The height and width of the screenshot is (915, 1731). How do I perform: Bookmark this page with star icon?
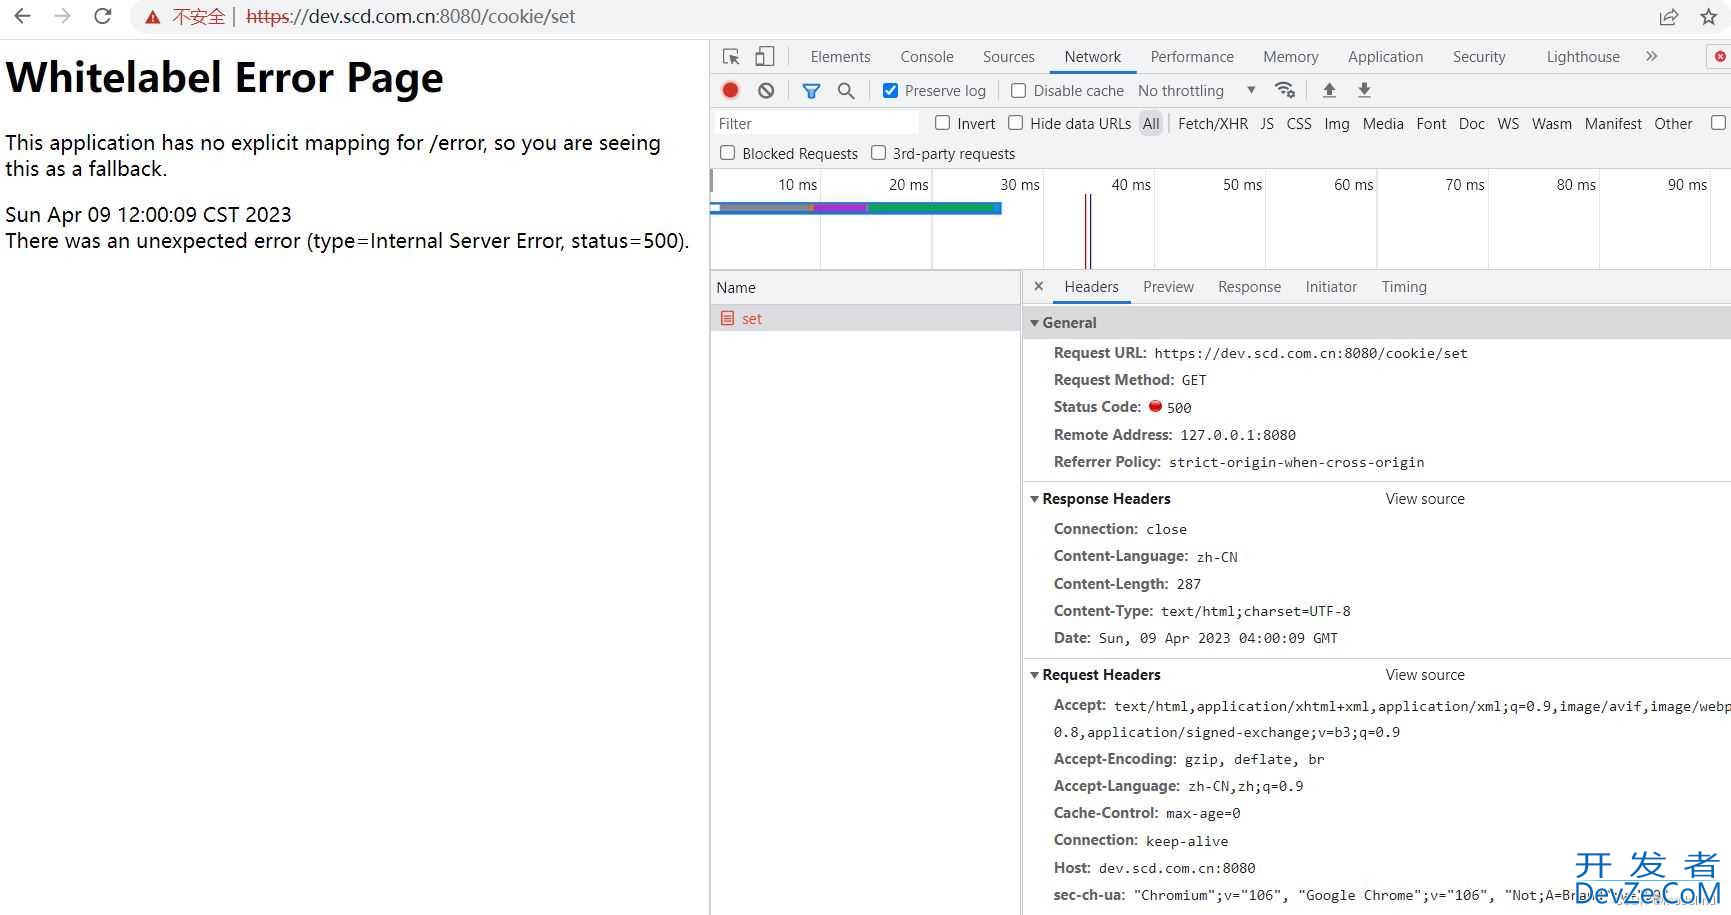1709,17
